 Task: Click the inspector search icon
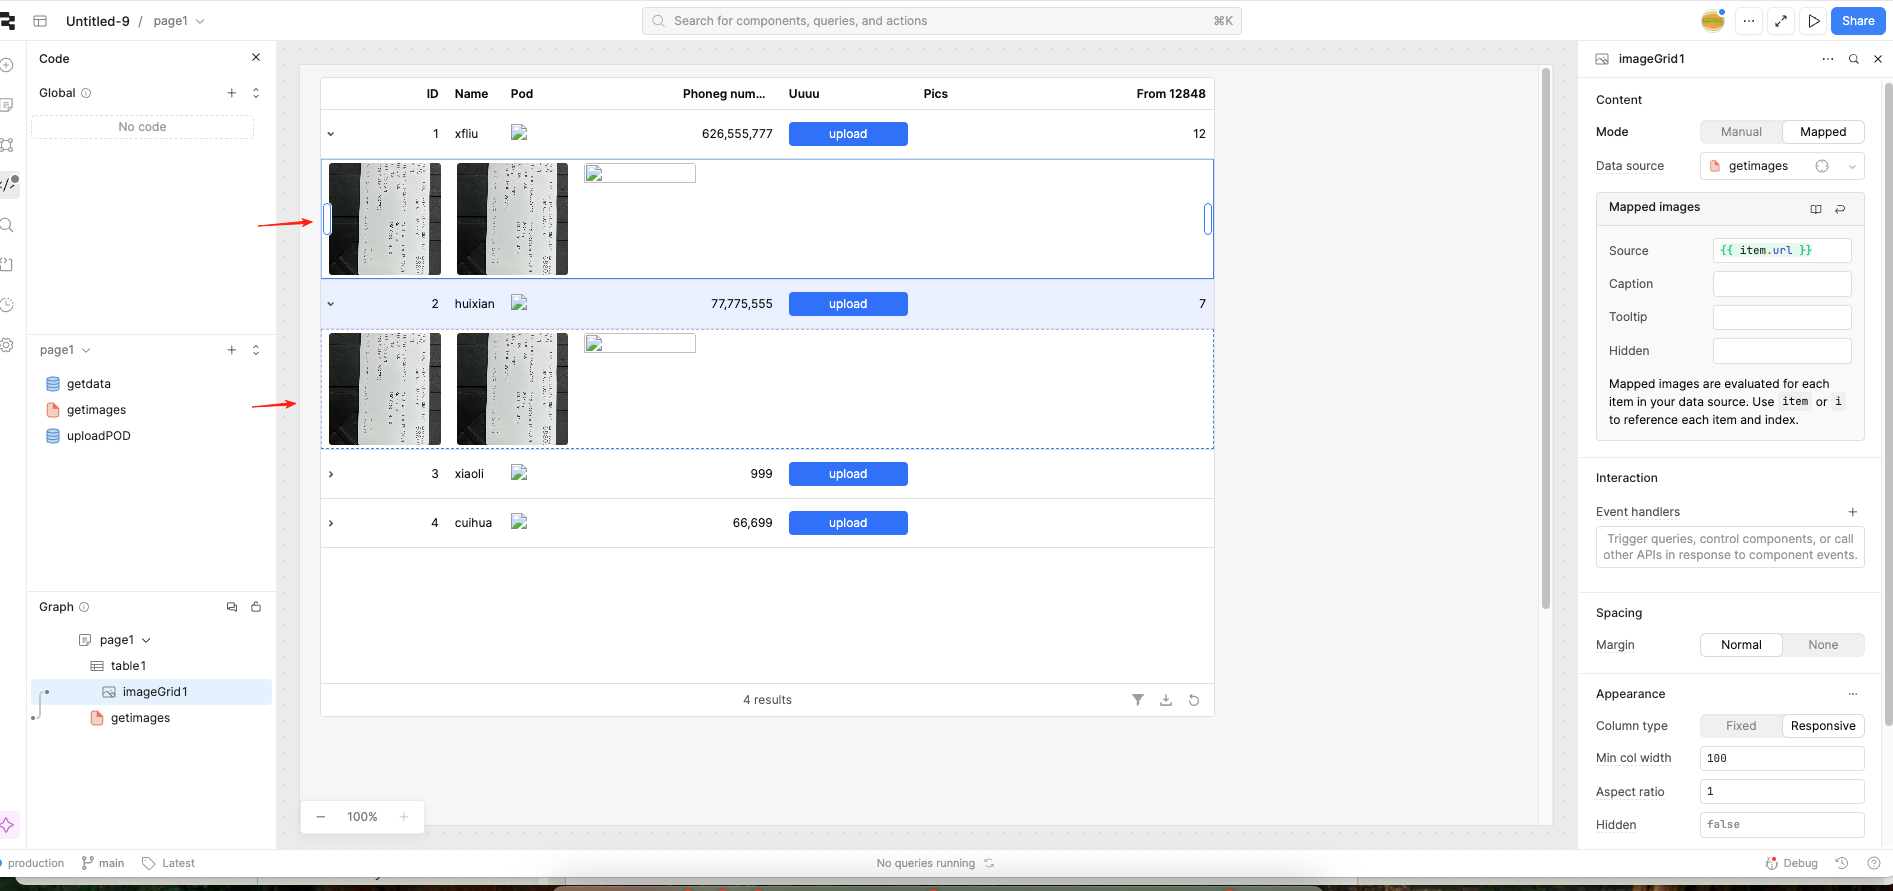(x=1853, y=59)
